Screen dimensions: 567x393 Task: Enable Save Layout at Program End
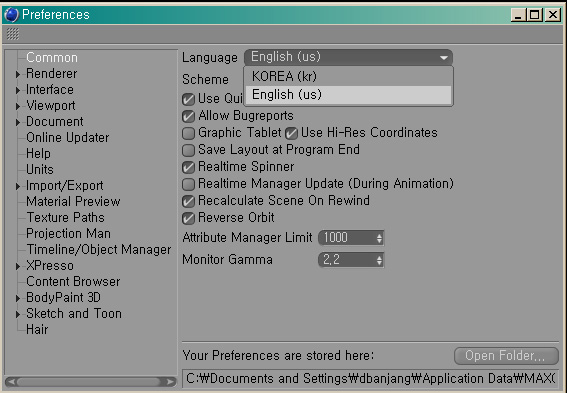coord(188,150)
